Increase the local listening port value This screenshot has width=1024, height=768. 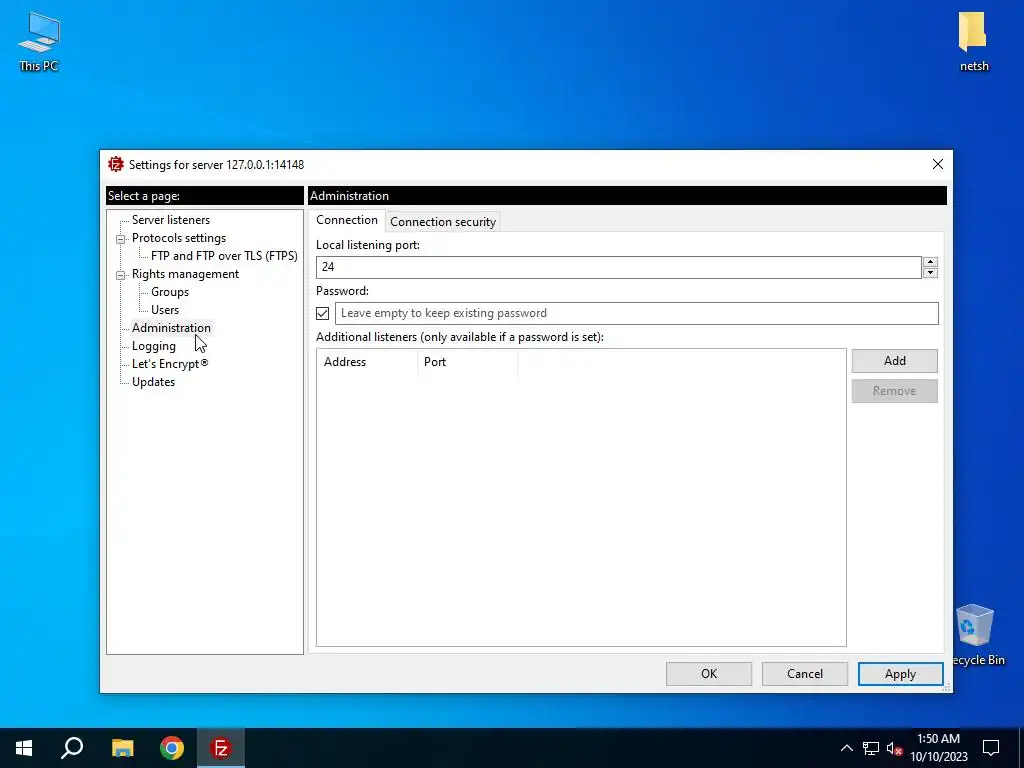pyautogui.click(x=931, y=262)
